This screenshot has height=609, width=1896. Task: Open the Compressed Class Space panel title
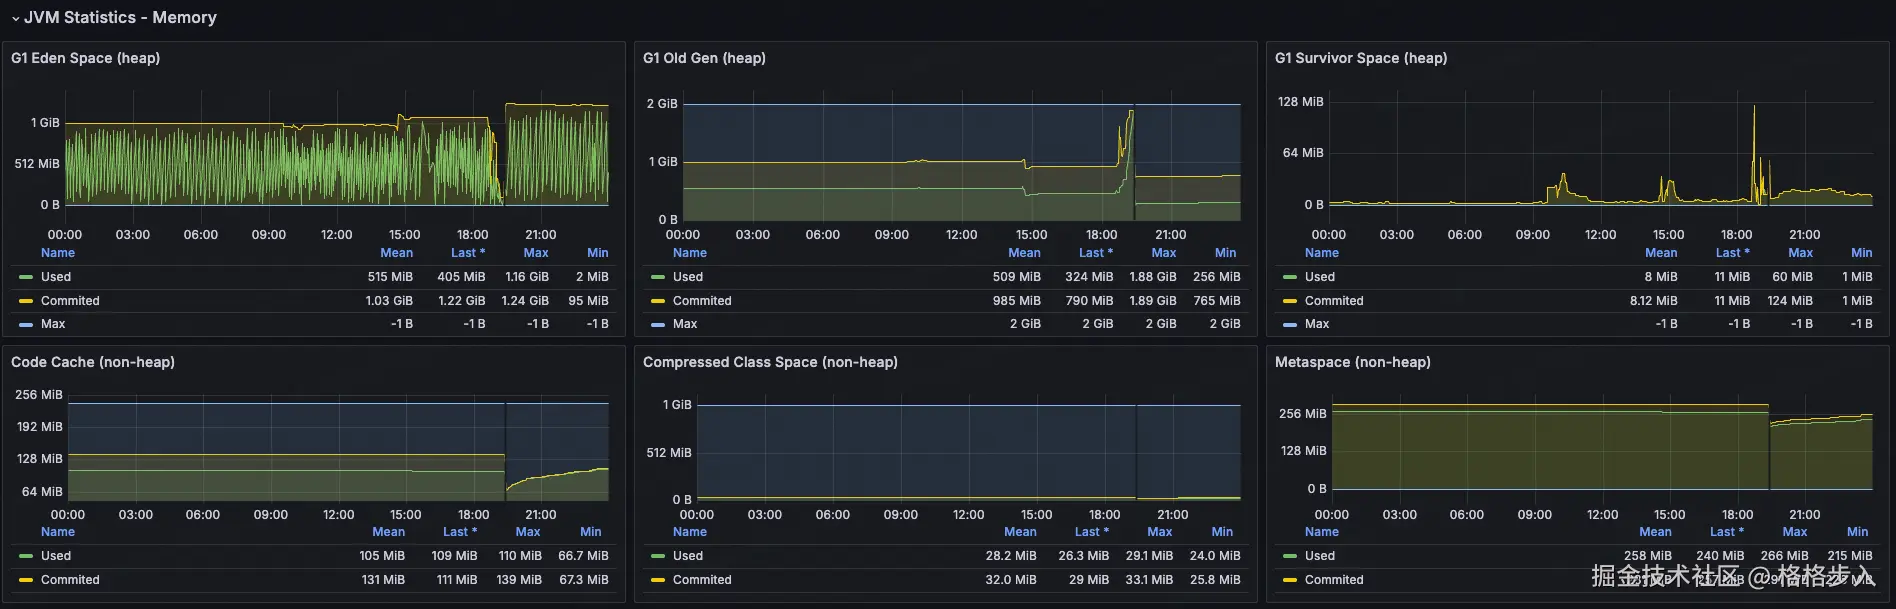tap(770, 362)
